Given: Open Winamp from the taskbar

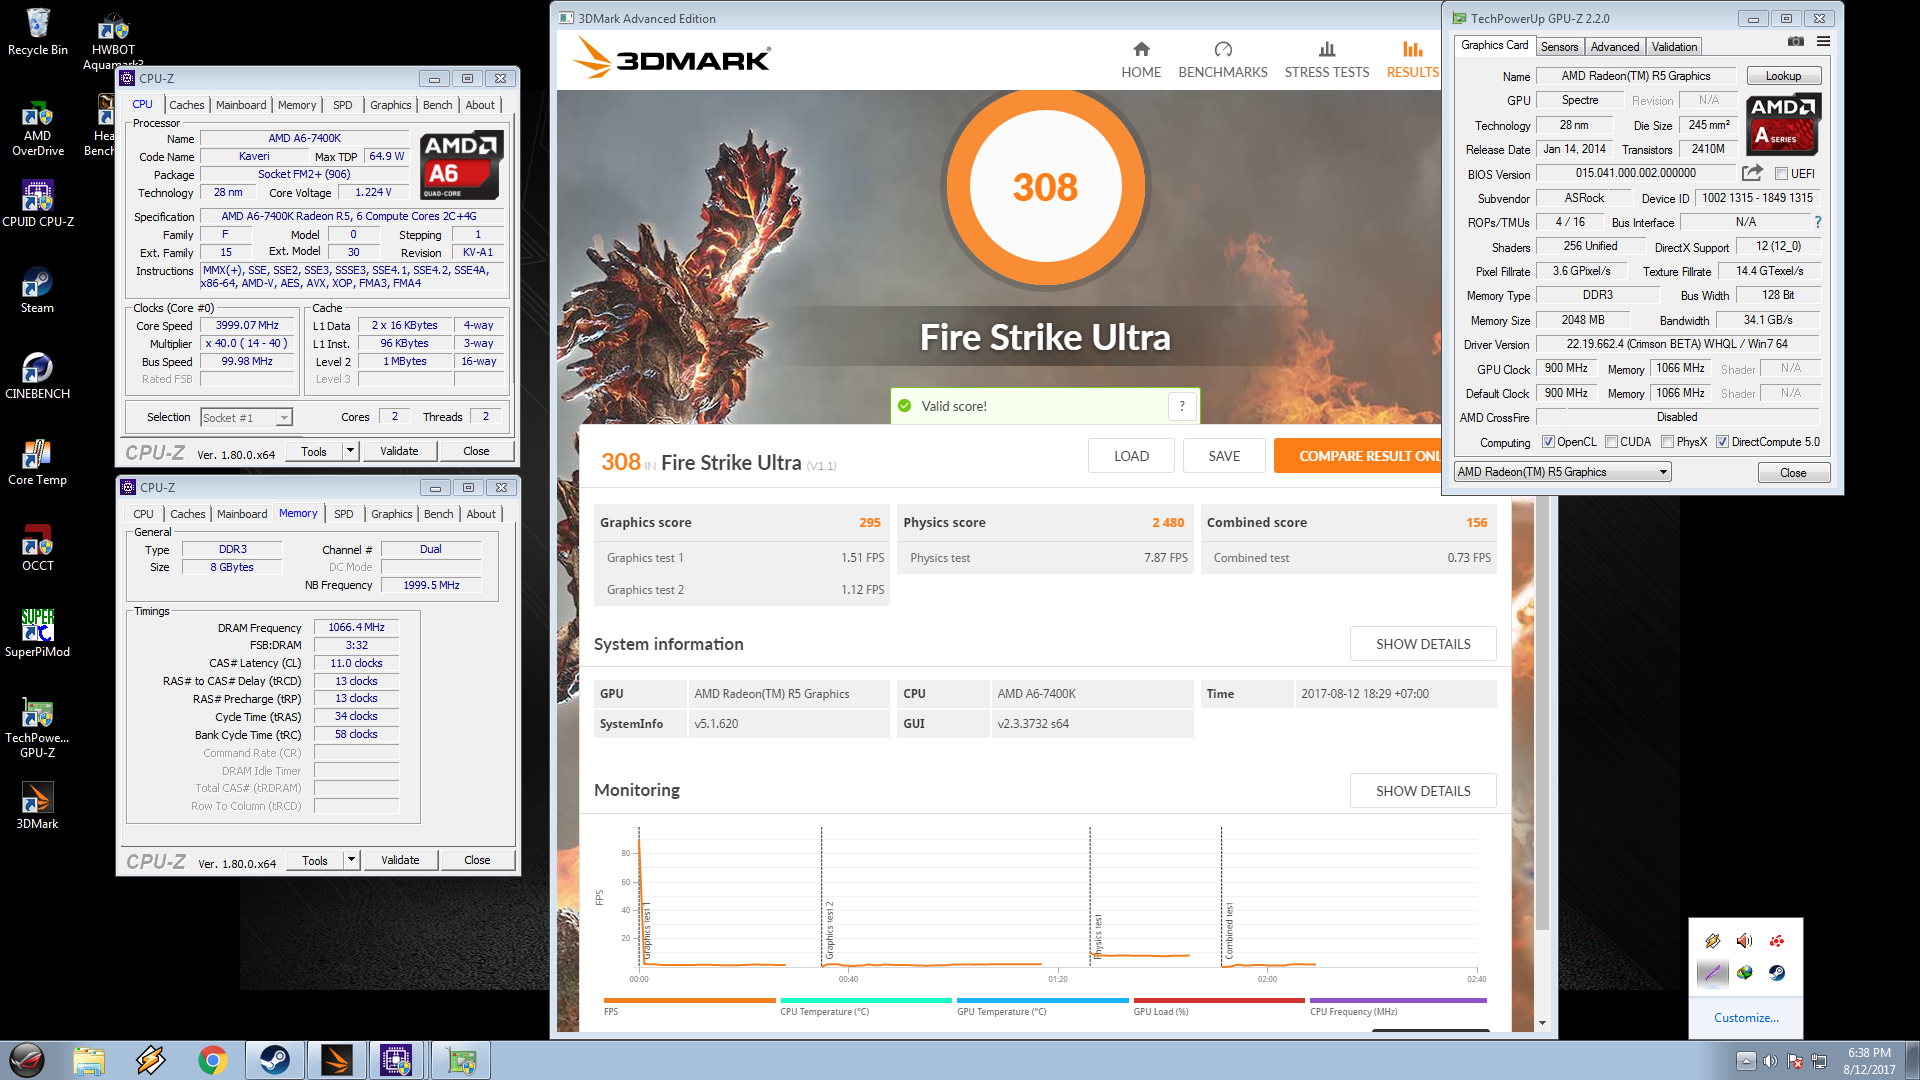Looking at the screenshot, I should 151,1060.
